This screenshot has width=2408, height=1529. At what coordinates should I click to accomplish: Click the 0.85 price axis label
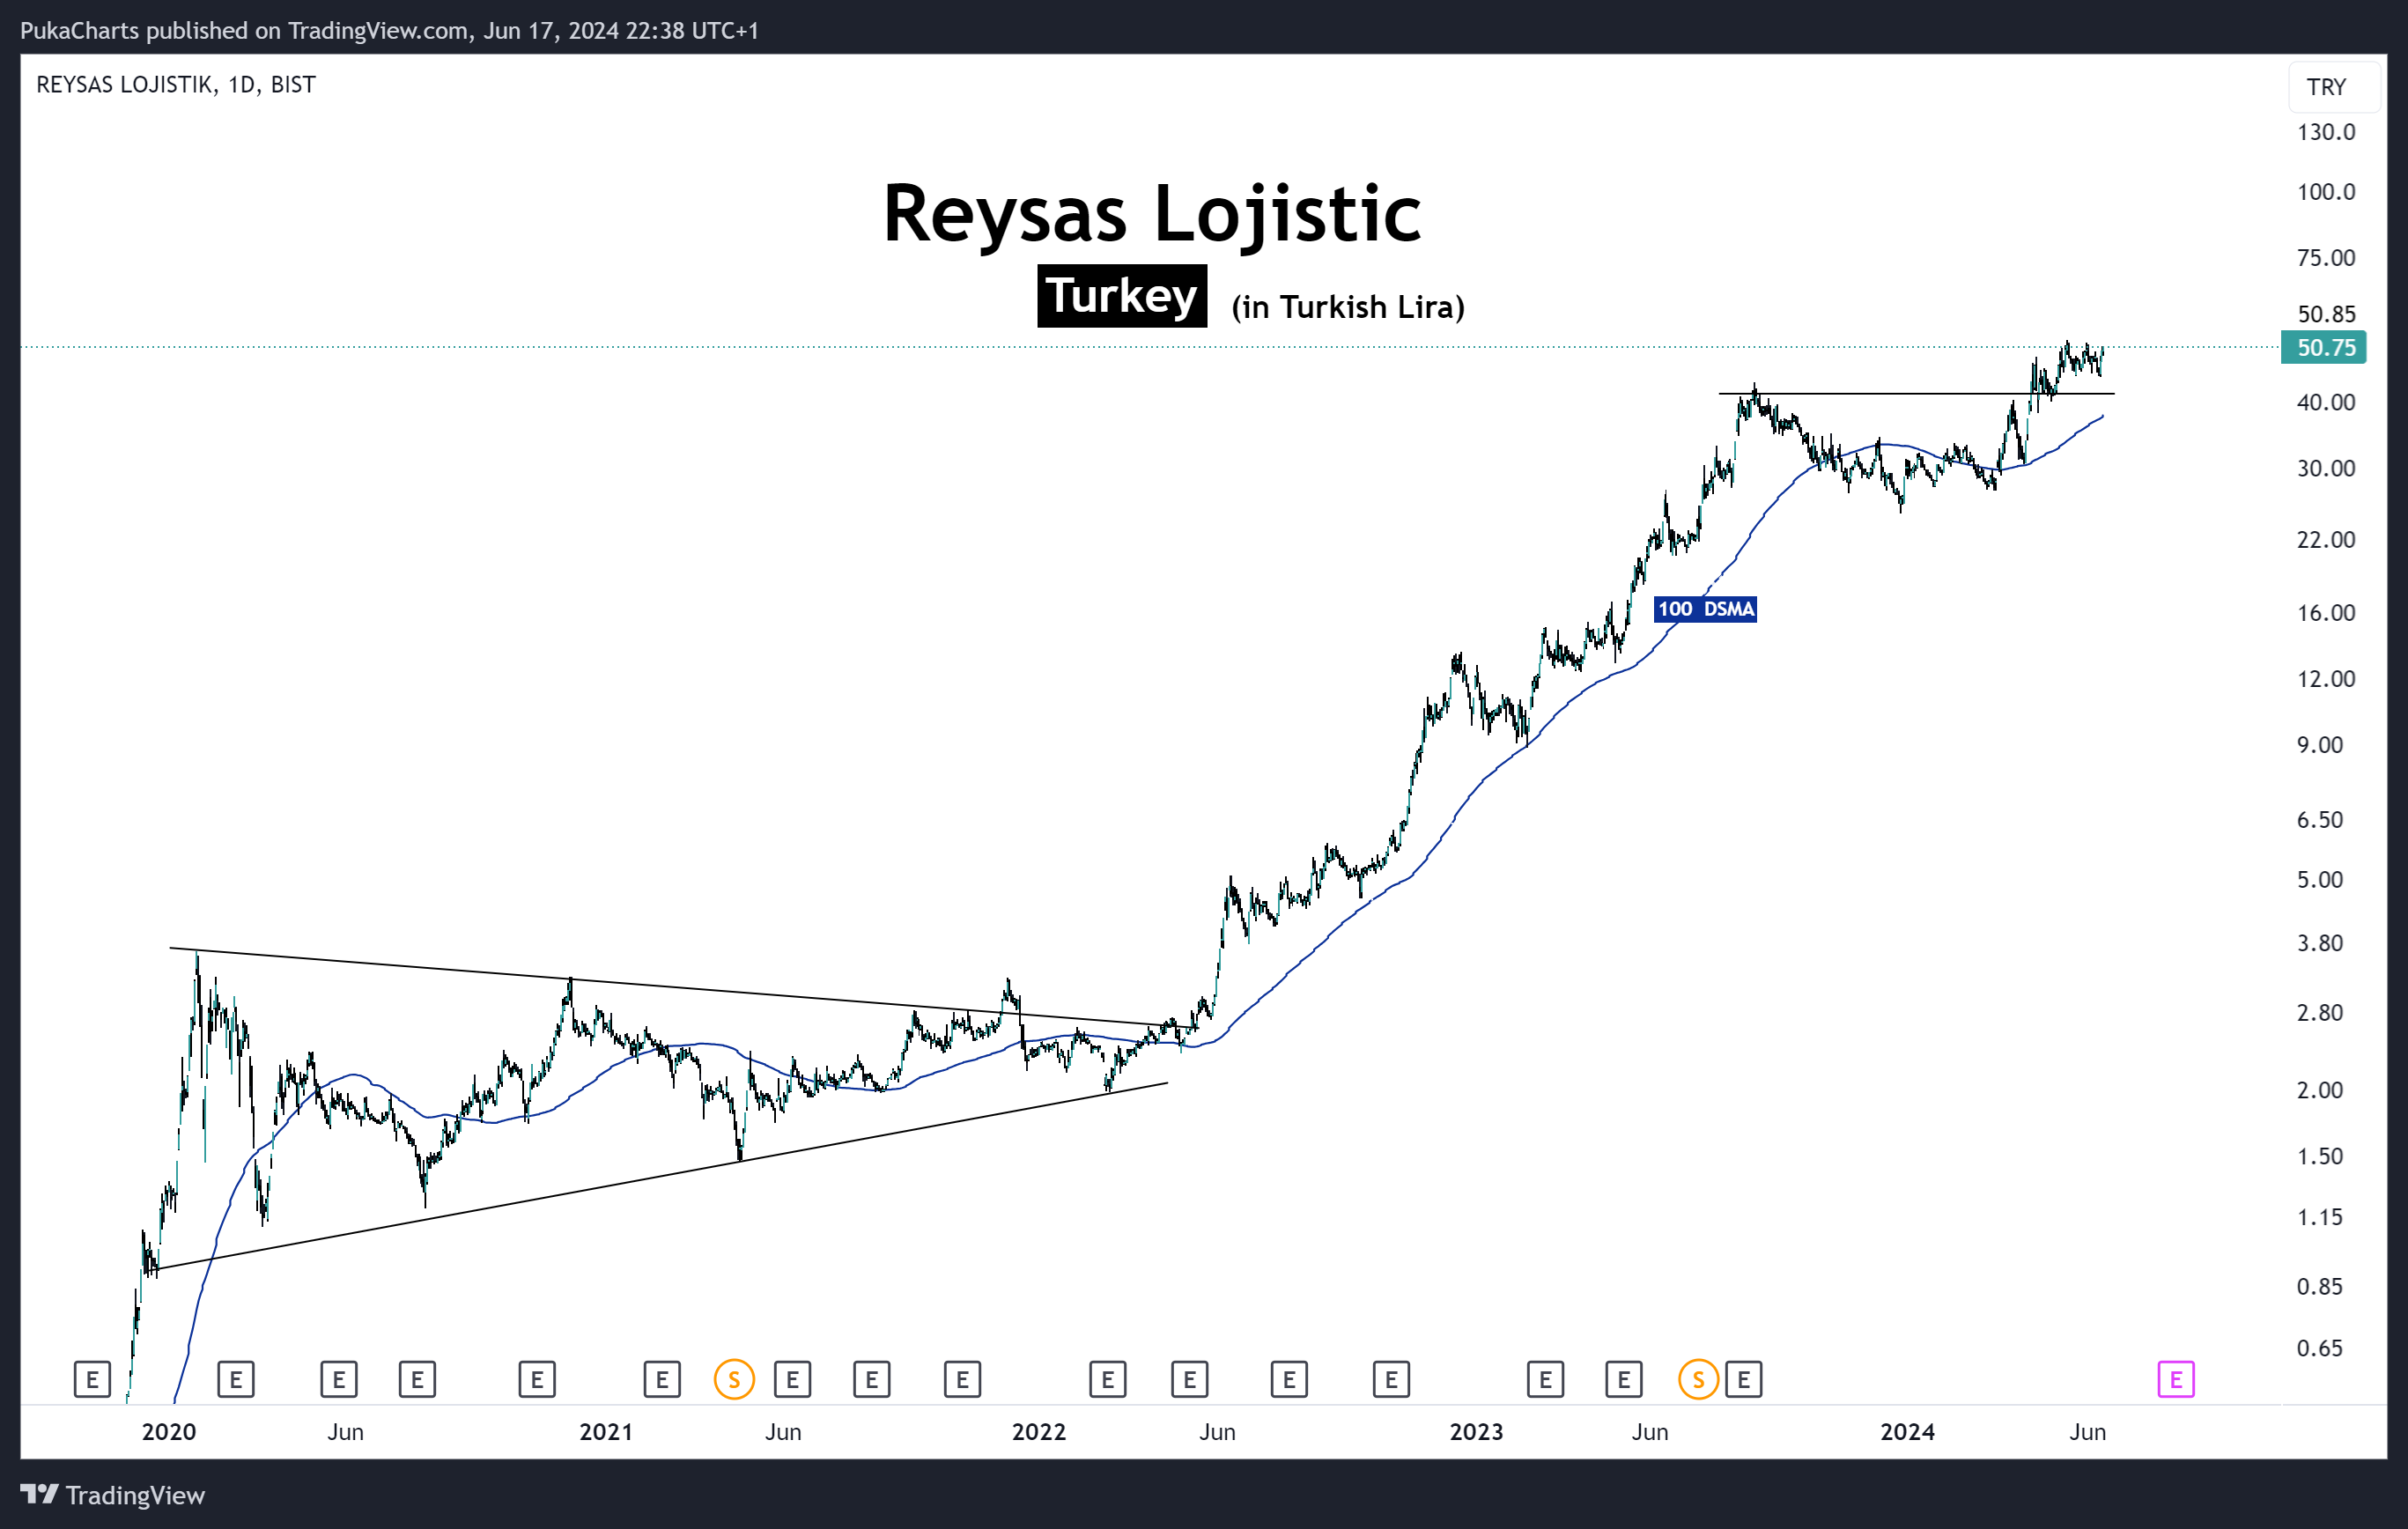coord(2320,1286)
